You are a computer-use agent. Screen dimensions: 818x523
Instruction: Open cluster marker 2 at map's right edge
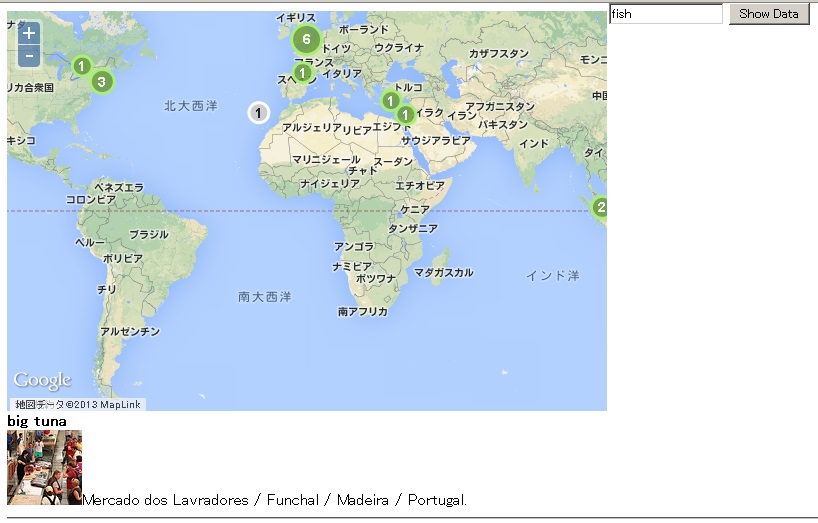(600, 208)
